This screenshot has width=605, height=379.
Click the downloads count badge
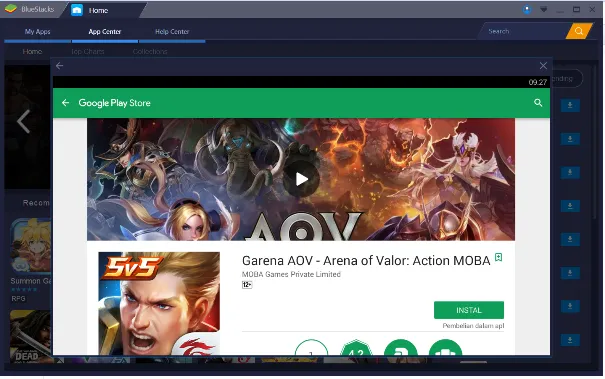311,347
